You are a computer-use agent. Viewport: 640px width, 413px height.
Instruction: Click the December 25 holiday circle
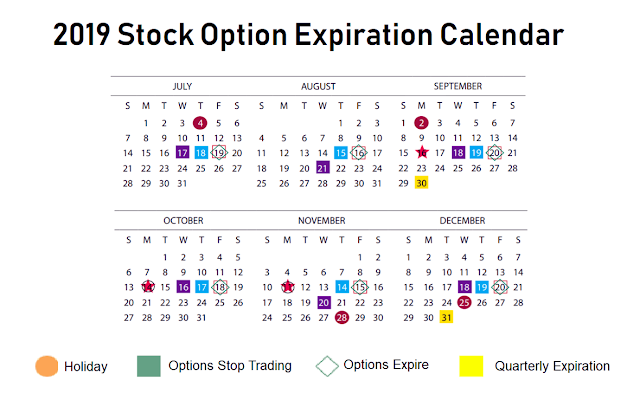click(464, 302)
